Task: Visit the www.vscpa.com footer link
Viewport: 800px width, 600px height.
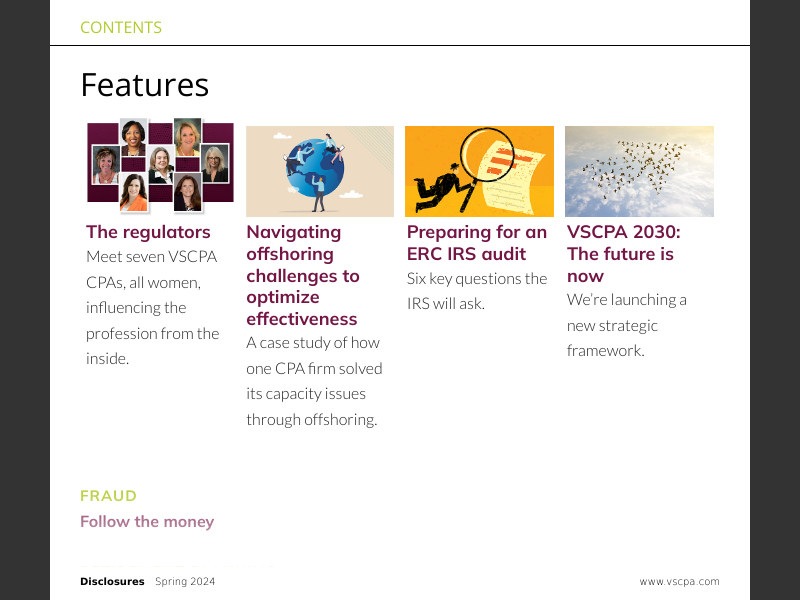Action: tap(679, 582)
